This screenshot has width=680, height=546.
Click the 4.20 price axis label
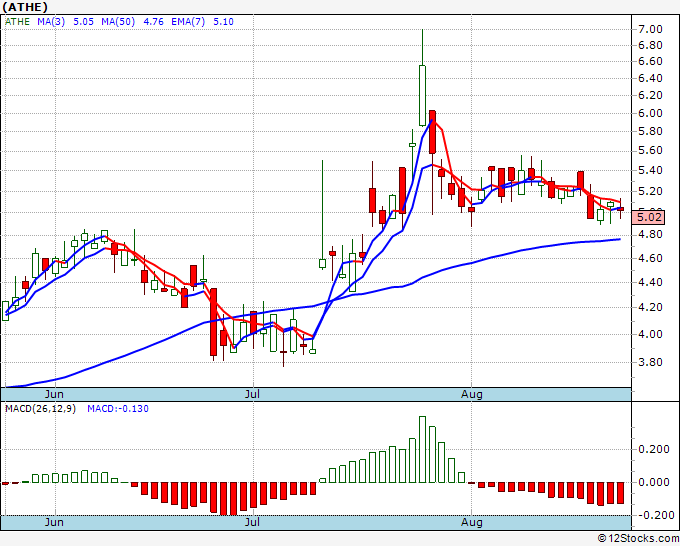650,307
